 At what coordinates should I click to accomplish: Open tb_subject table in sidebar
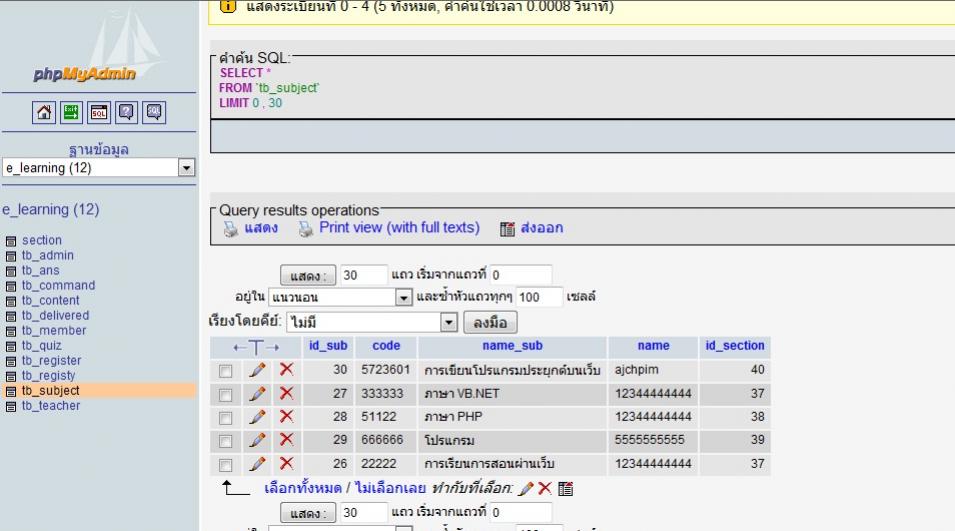tap(51, 390)
